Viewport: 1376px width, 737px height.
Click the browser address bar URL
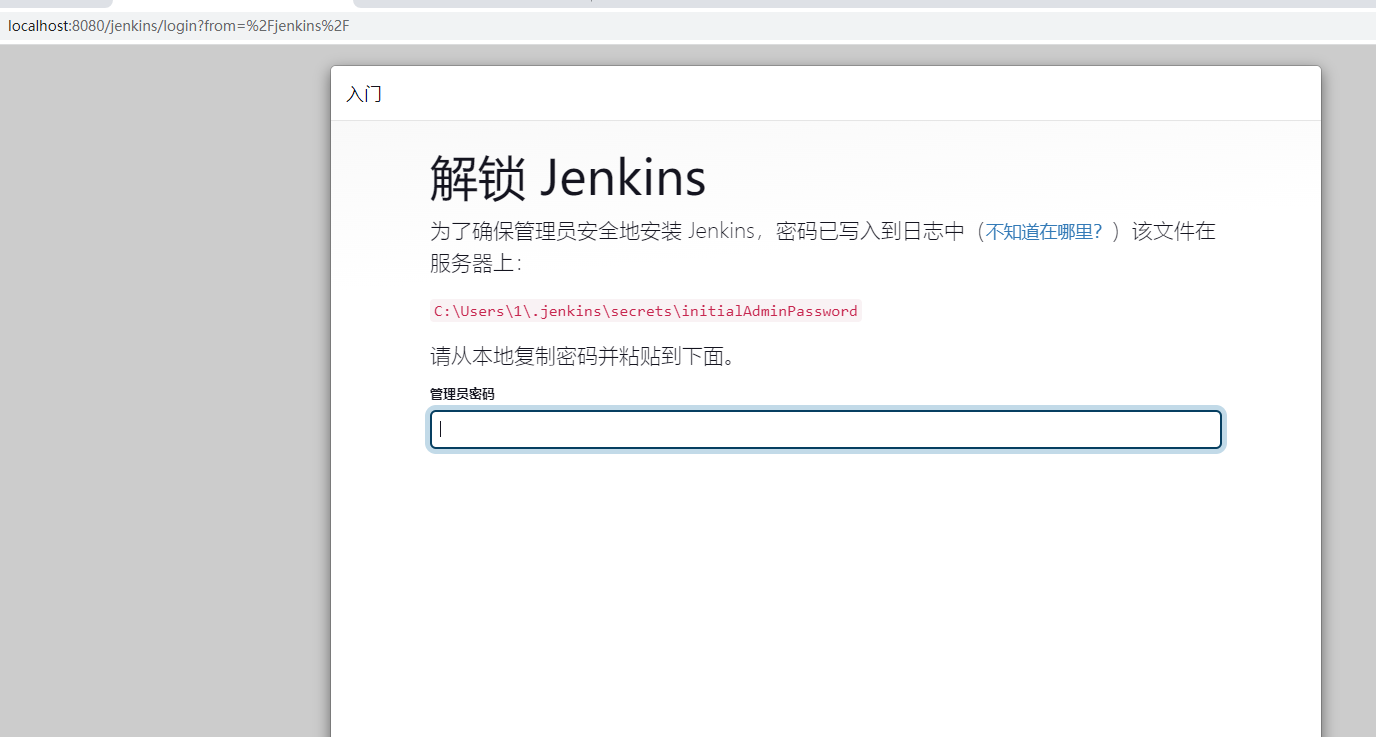pyautogui.click(x=179, y=25)
